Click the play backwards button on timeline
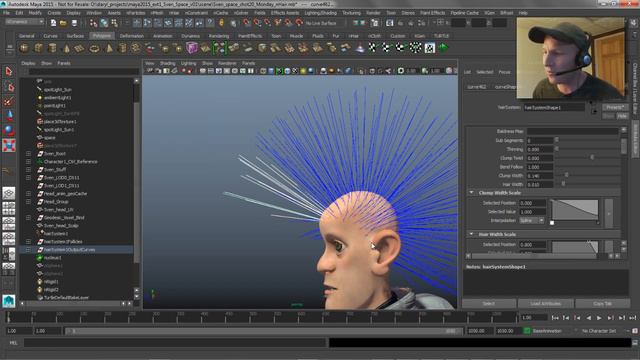The width and height of the screenshot is (640, 360). tap(588, 318)
